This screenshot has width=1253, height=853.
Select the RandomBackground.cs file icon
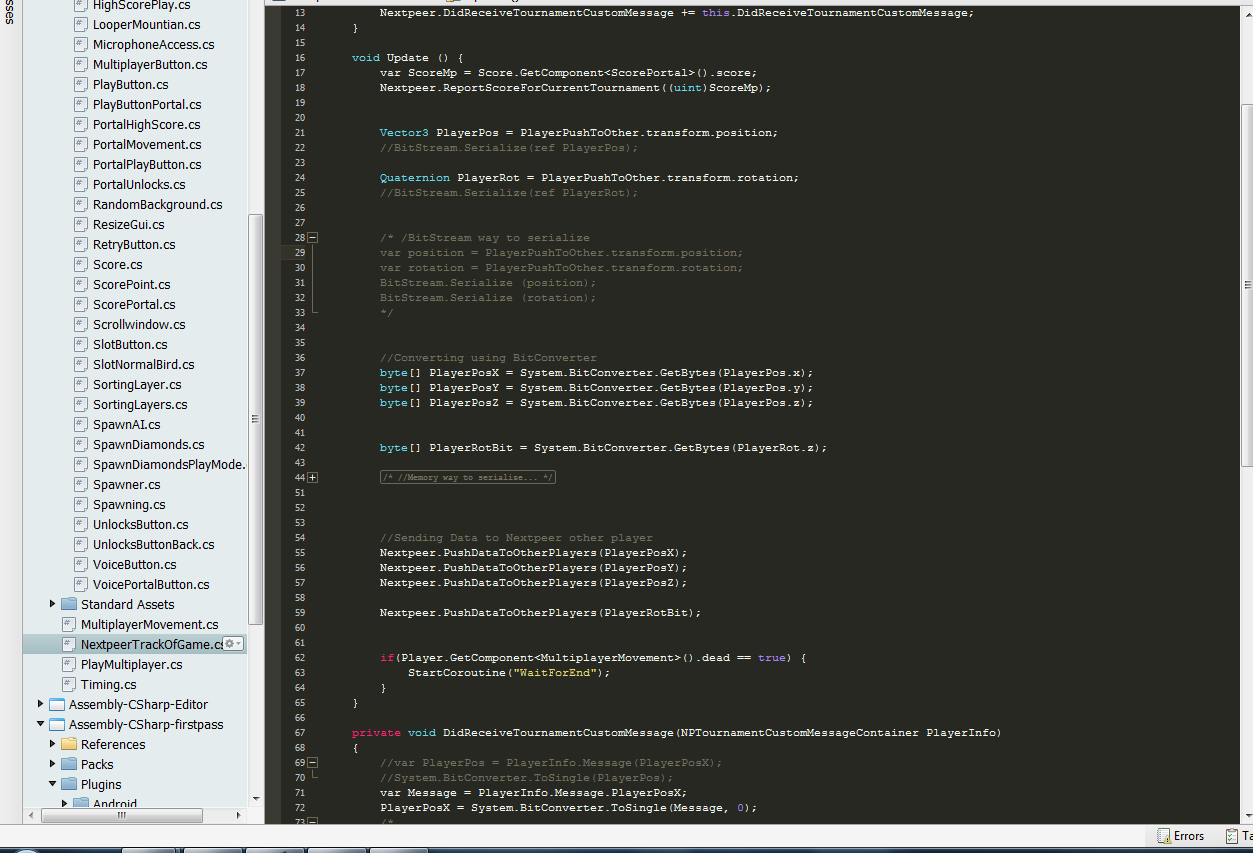pos(81,205)
